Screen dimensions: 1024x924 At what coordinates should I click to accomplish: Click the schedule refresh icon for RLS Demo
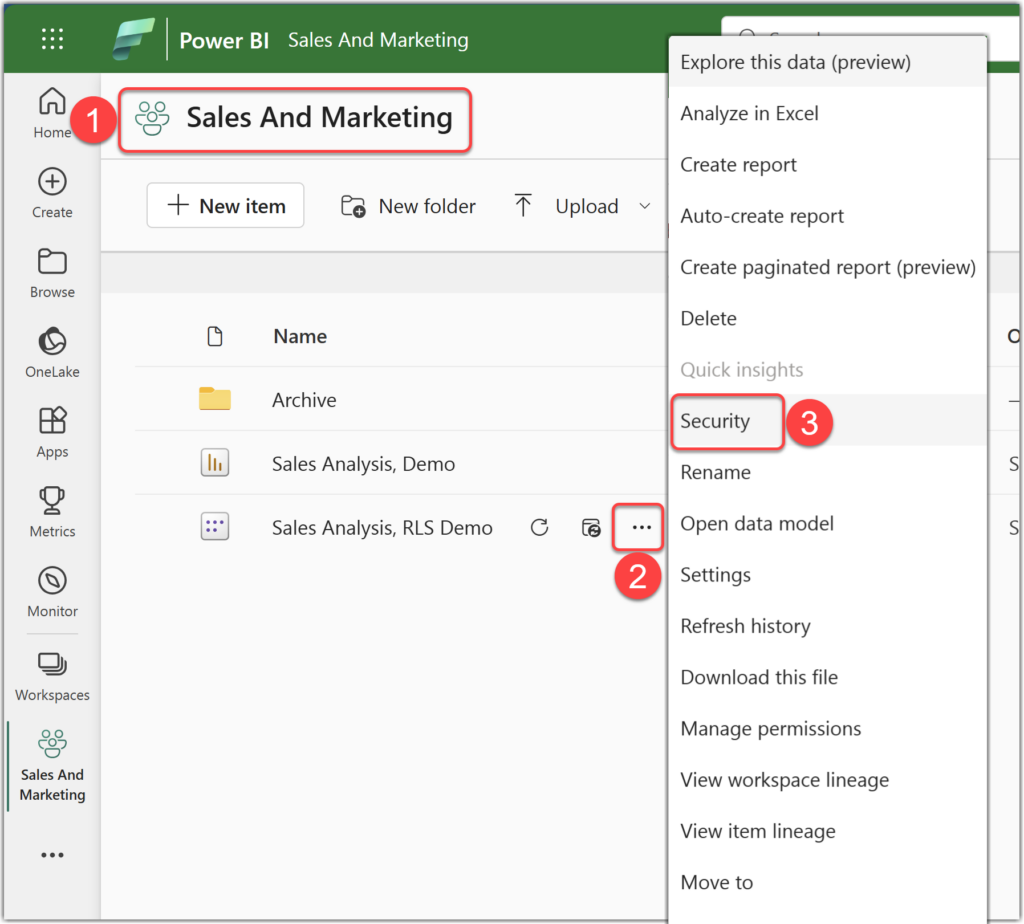click(591, 527)
